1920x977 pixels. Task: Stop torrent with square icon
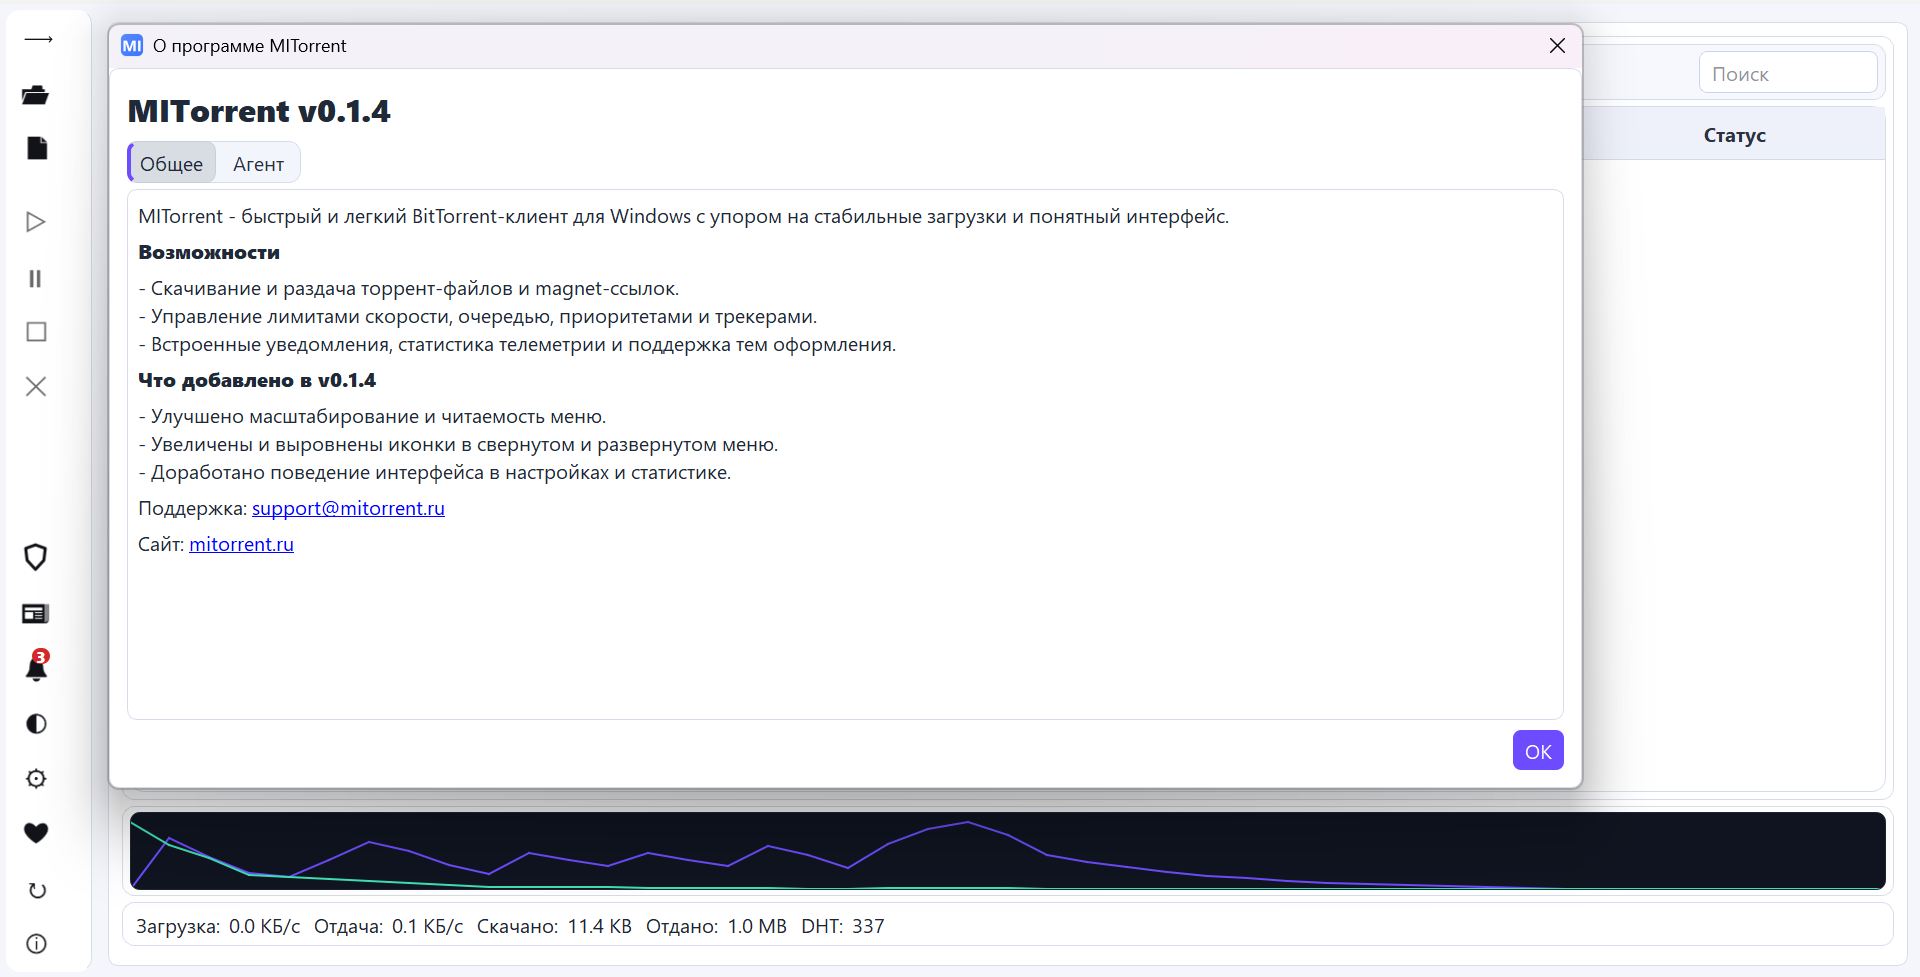tap(36, 332)
